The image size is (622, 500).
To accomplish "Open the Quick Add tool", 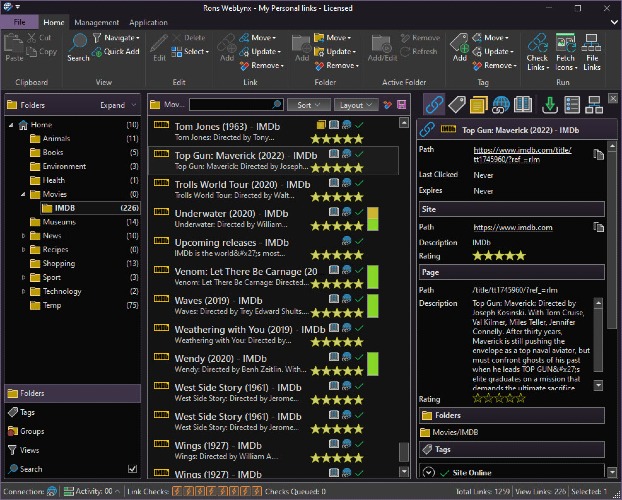I will [x=116, y=52].
